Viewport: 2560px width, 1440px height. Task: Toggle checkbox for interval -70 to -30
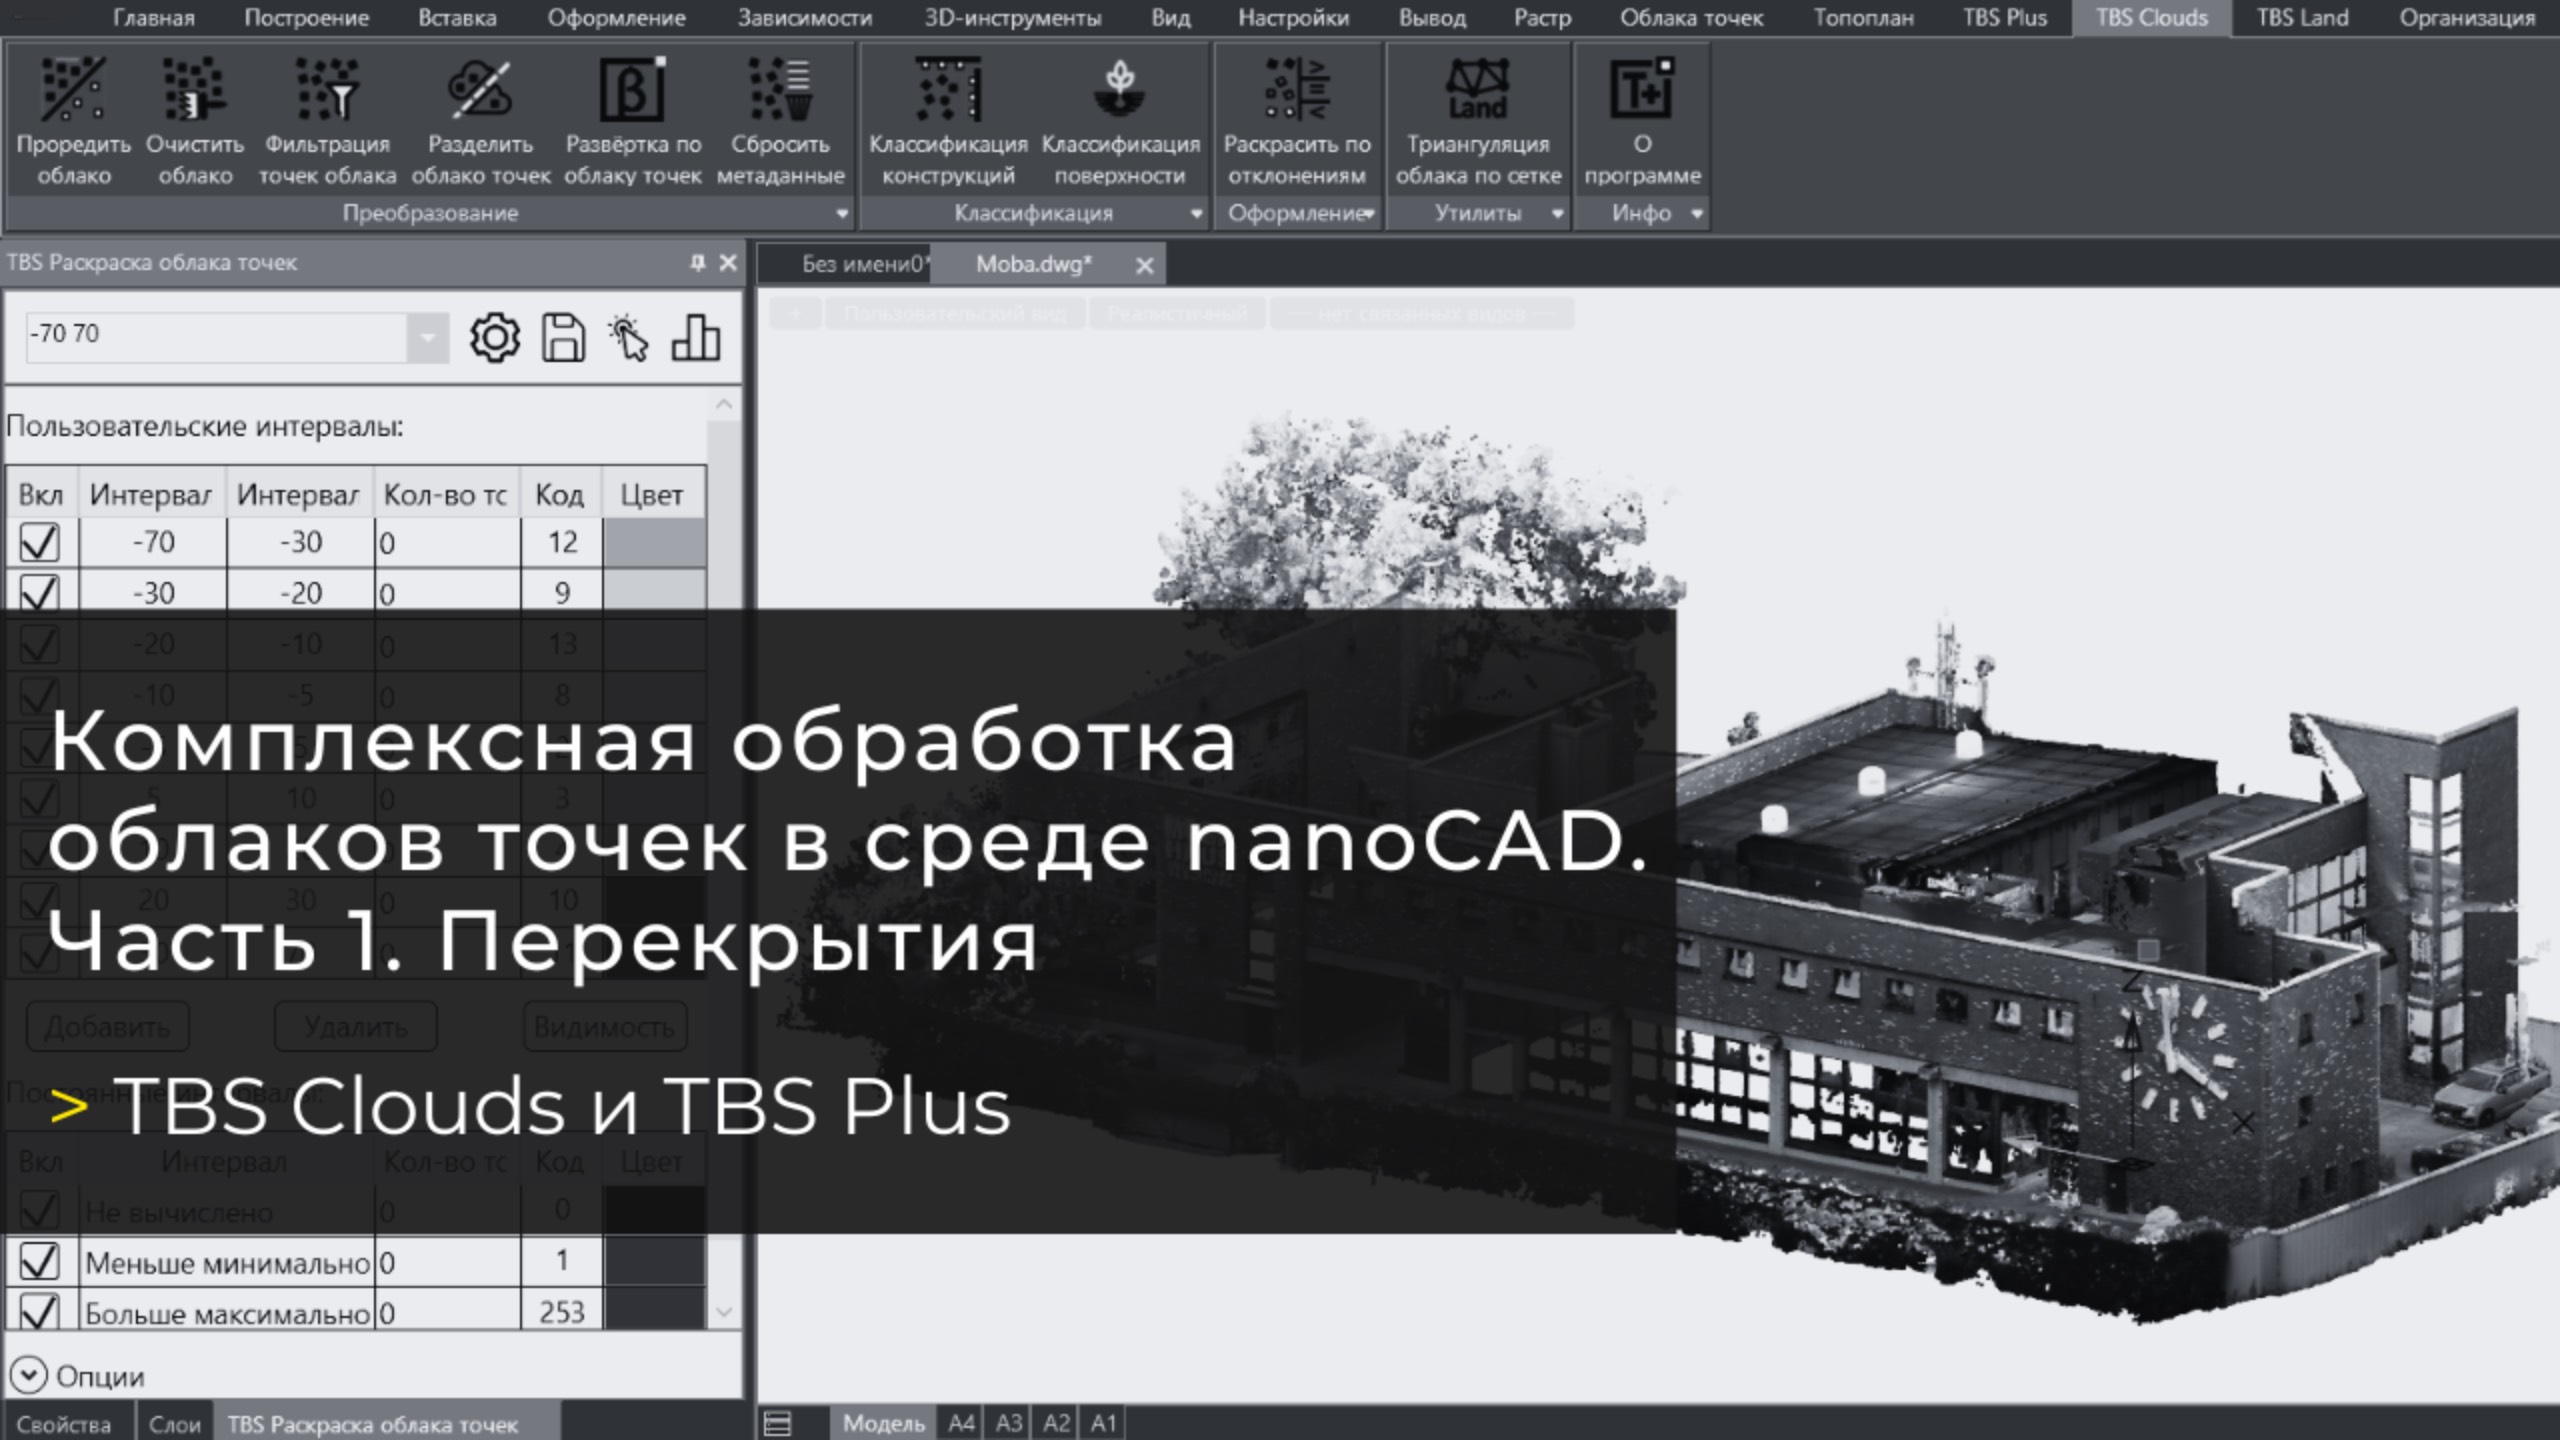40,543
